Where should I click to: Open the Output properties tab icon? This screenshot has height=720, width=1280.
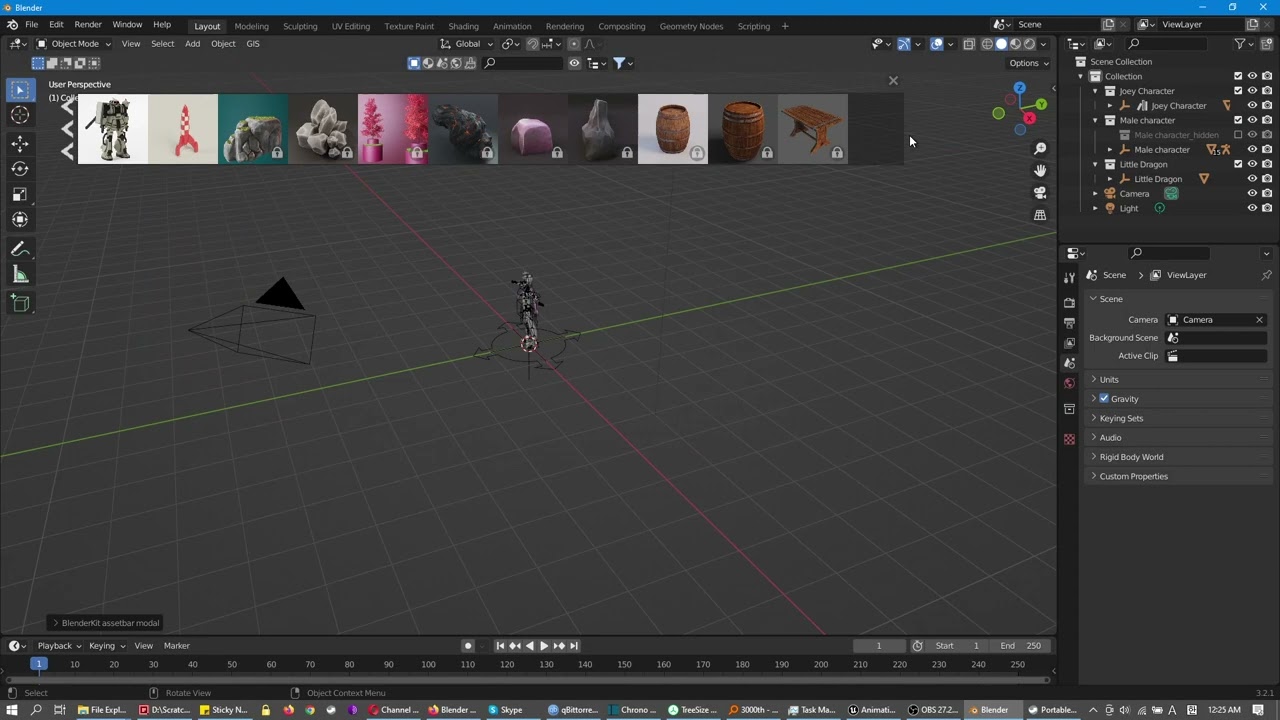tap(1069, 322)
